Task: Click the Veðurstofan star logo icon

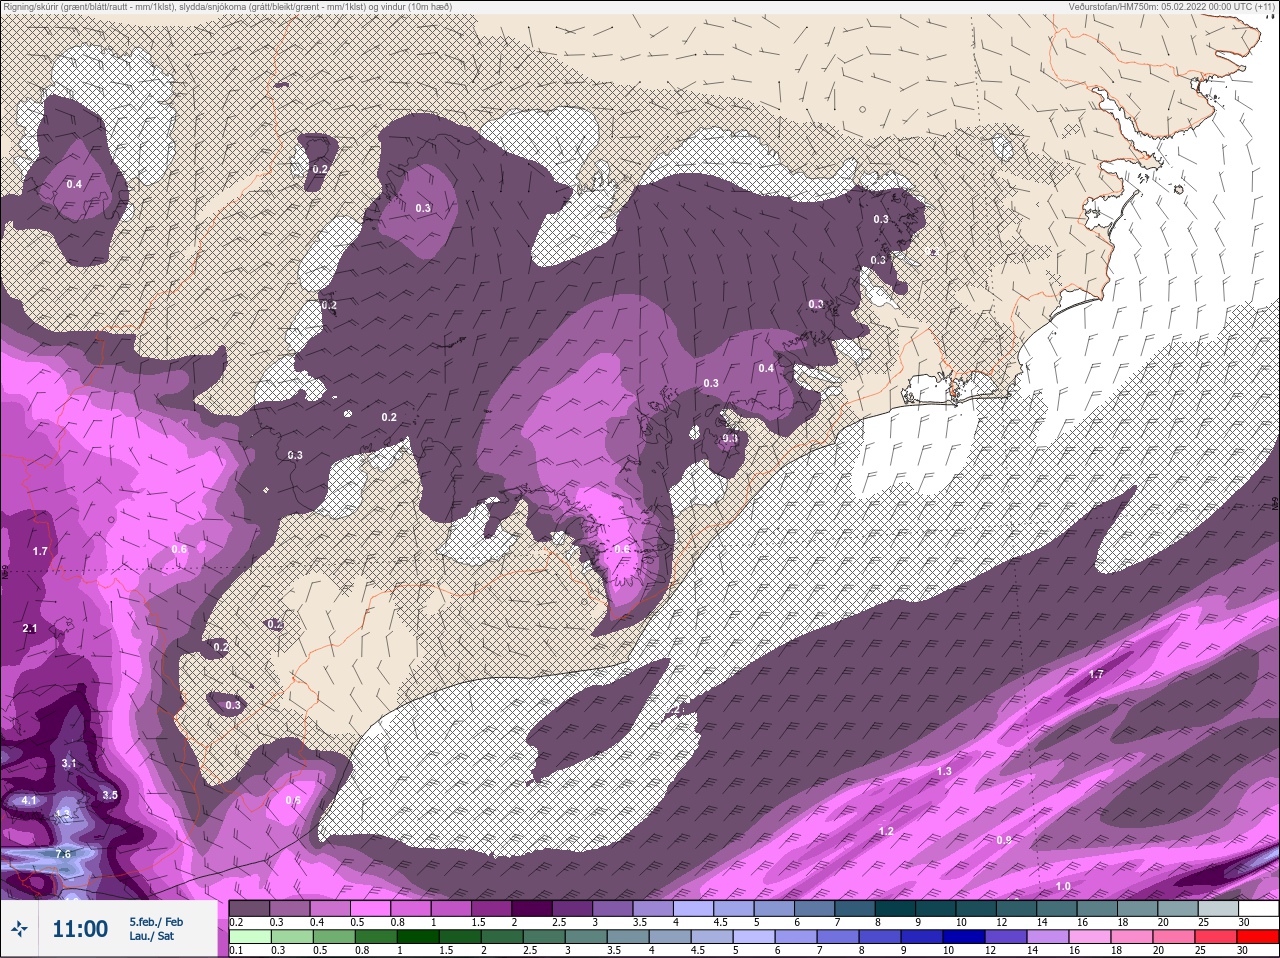Action: click(x=20, y=929)
